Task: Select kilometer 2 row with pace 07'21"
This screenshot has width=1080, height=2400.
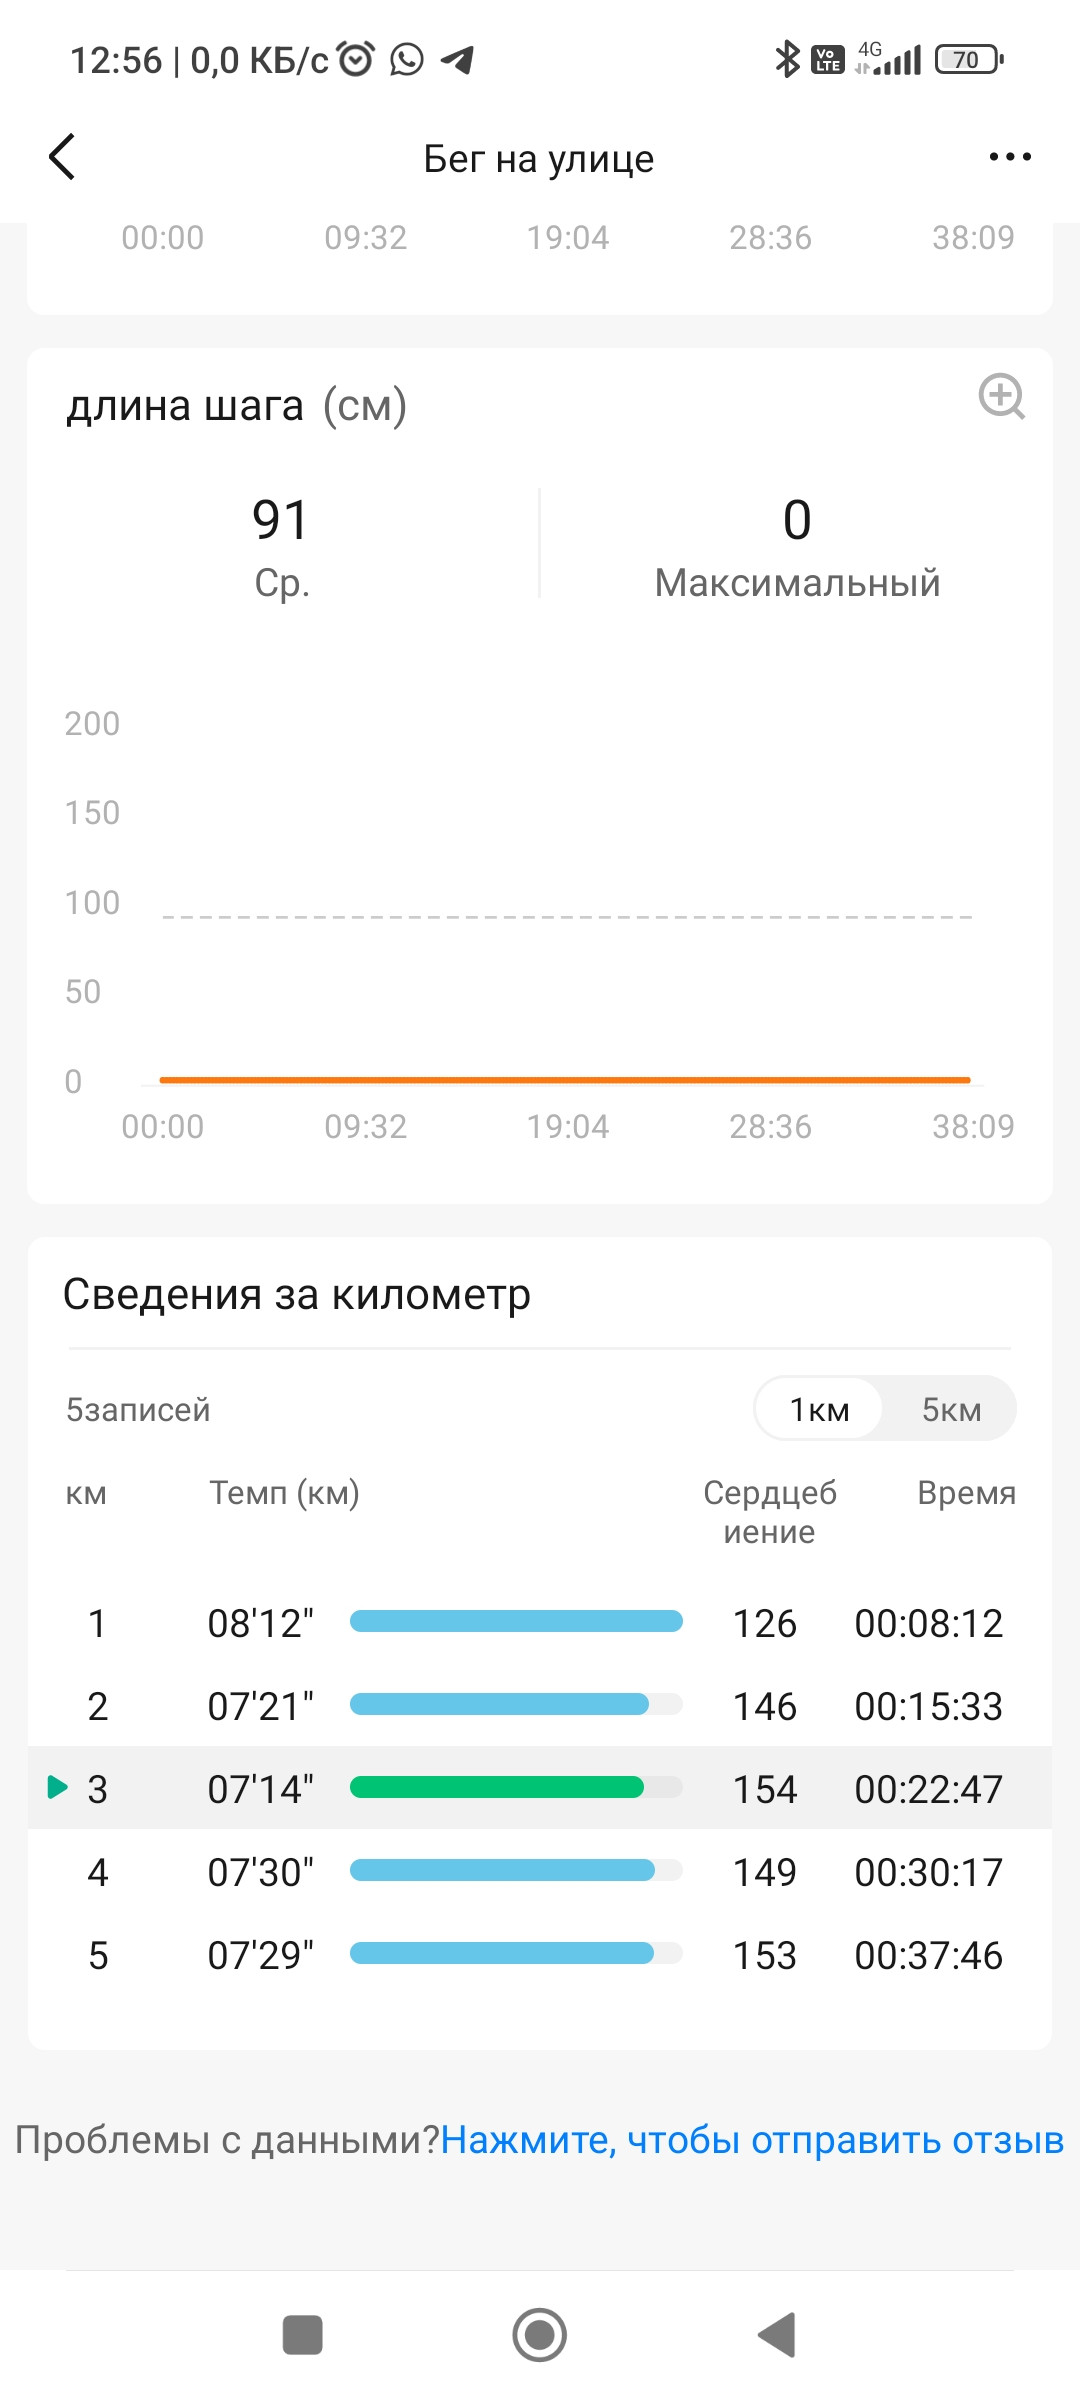Action: (540, 1706)
